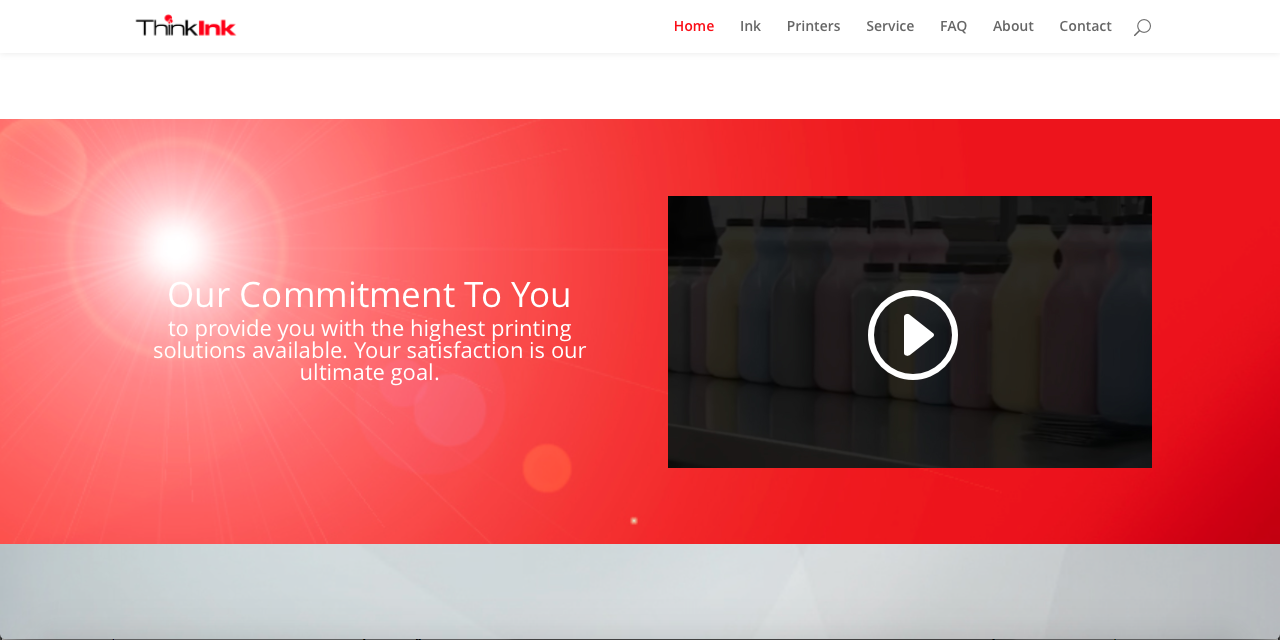Open the search icon in header
Viewport: 1280px width, 640px height.
pyautogui.click(x=1142, y=27)
